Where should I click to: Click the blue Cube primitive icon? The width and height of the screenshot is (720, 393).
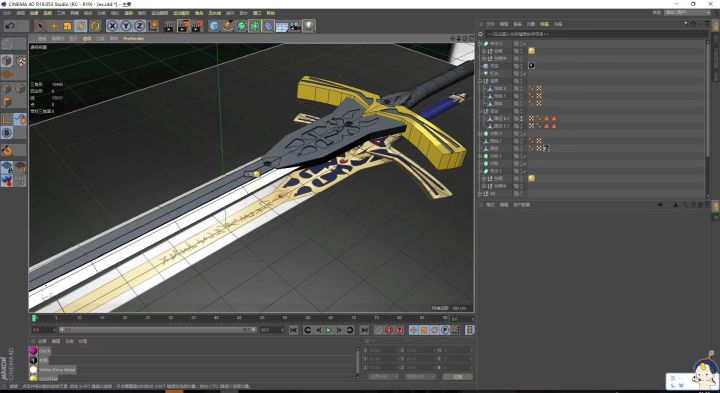(x=214, y=26)
